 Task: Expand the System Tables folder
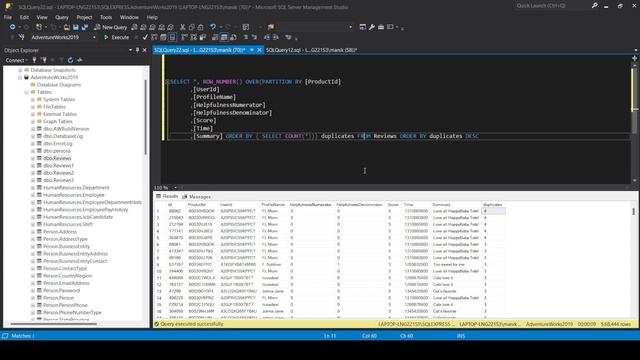(x=33, y=99)
